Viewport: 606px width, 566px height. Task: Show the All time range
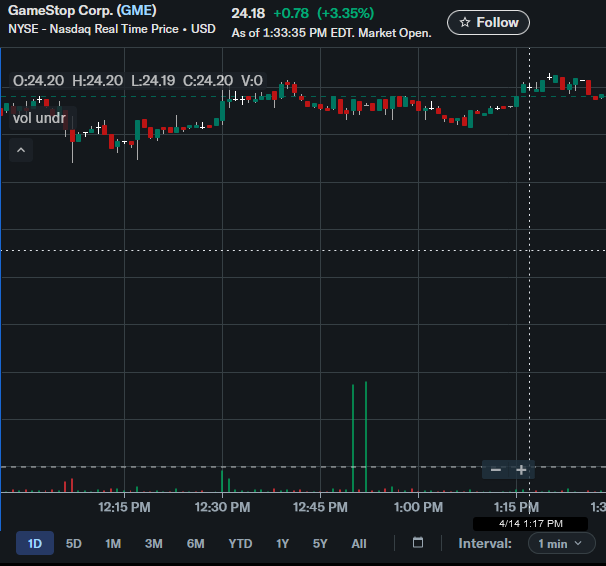tap(359, 544)
